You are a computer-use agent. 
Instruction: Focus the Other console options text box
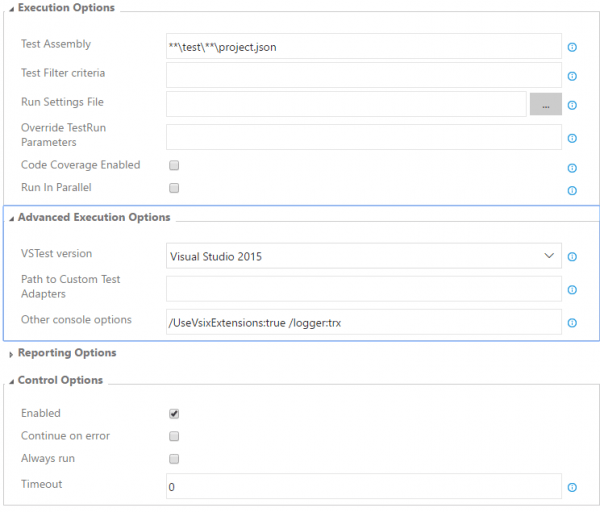point(363,321)
